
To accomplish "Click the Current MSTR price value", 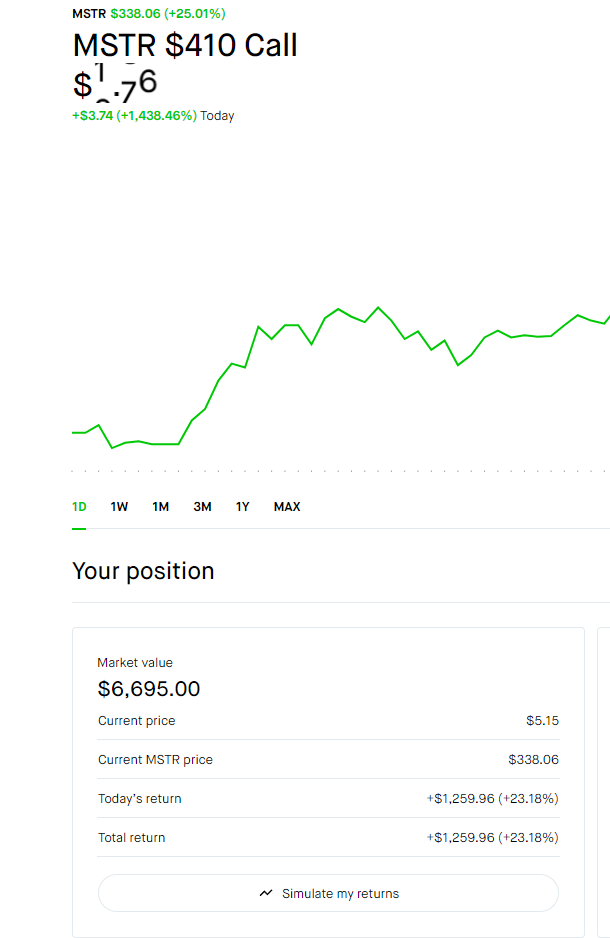I will (x=534, y=759).
